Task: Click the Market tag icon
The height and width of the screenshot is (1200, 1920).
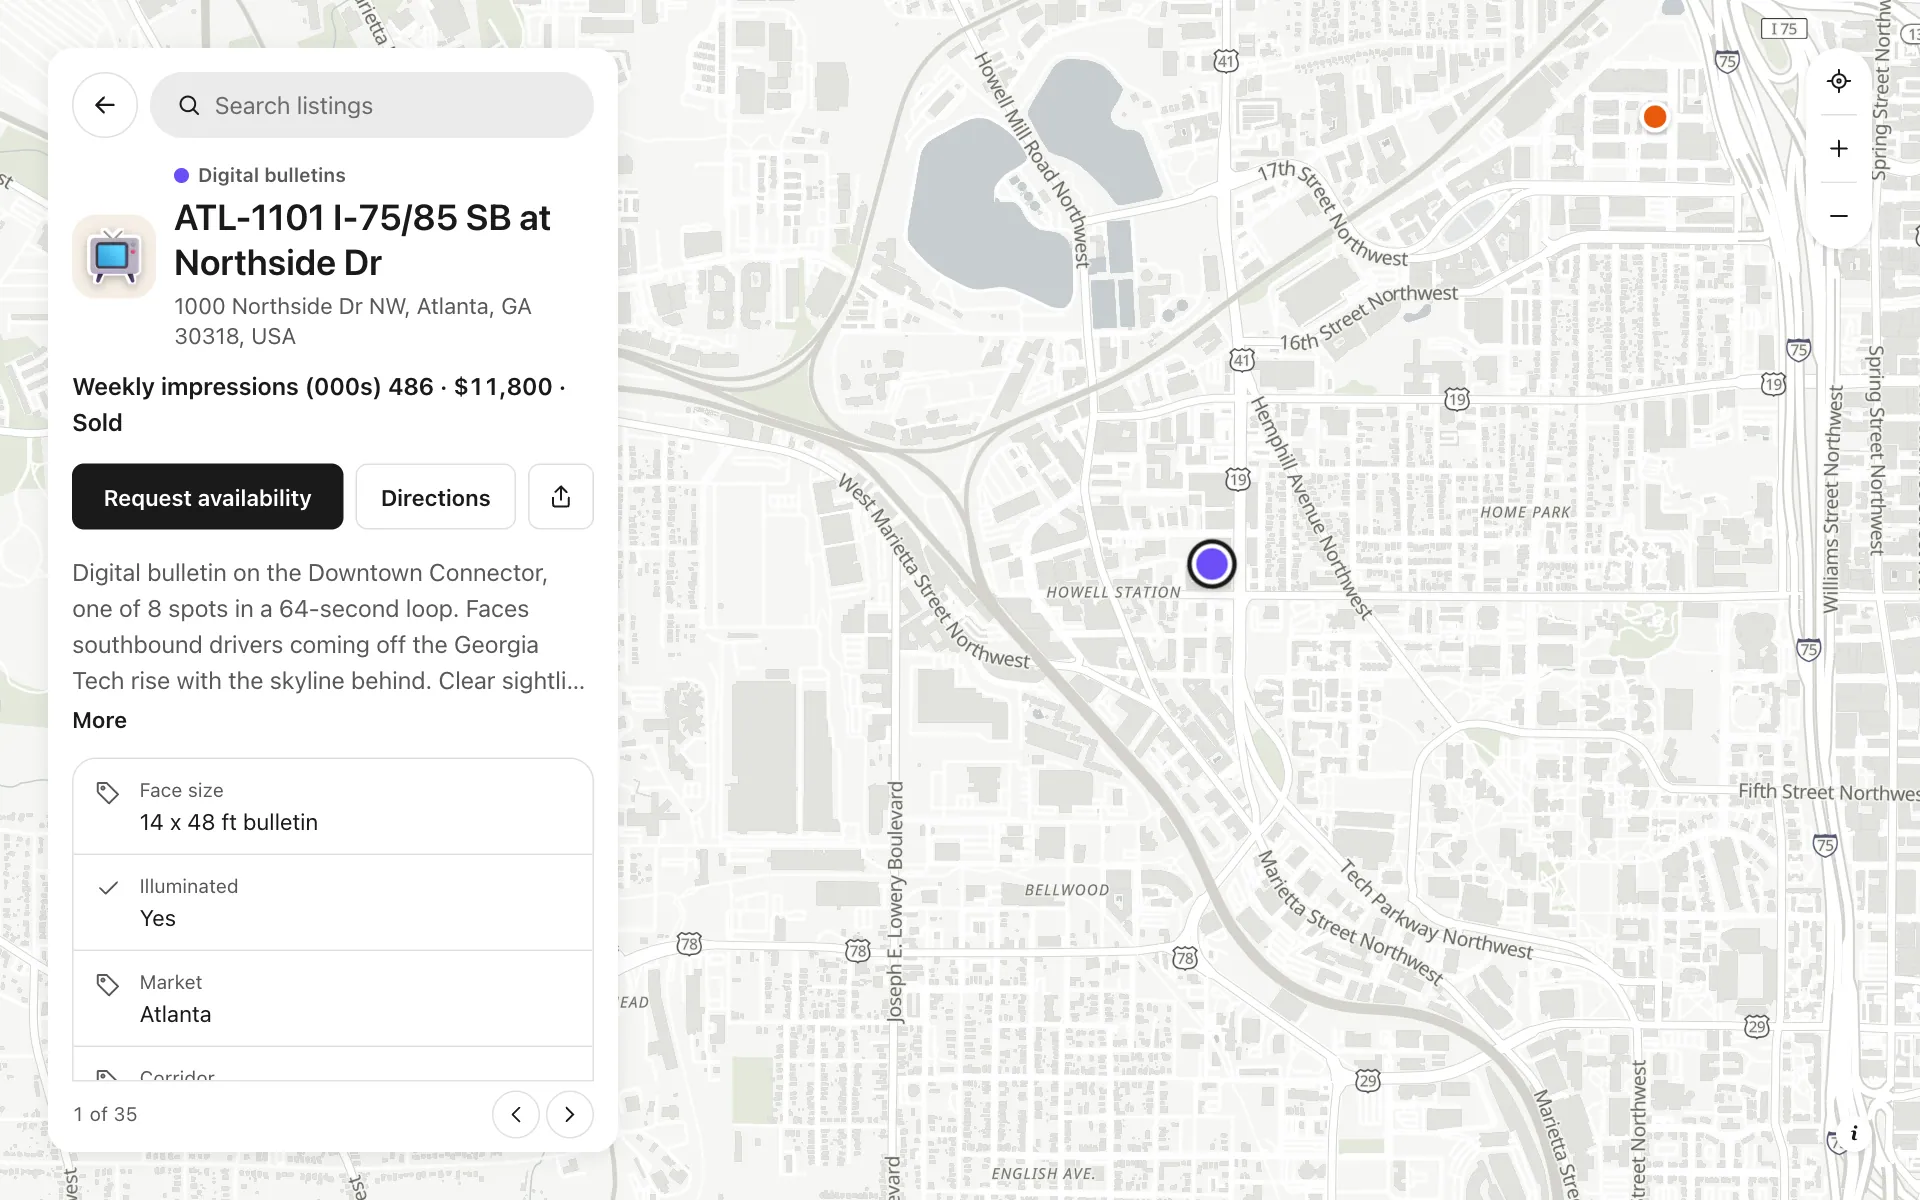Action: [108, 985]
